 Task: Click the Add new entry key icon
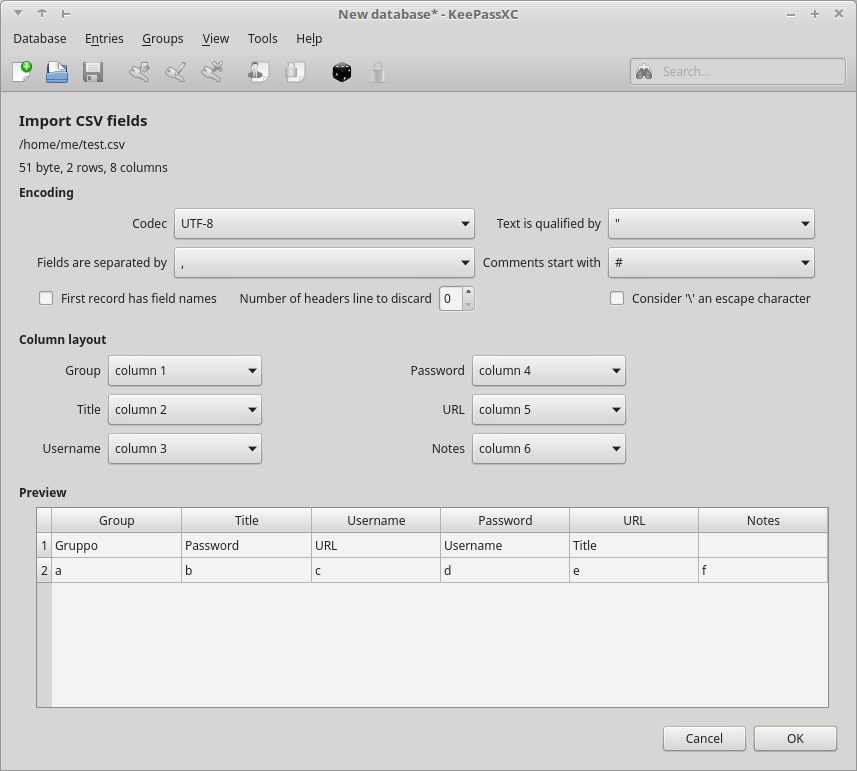(x=140, y=71)
